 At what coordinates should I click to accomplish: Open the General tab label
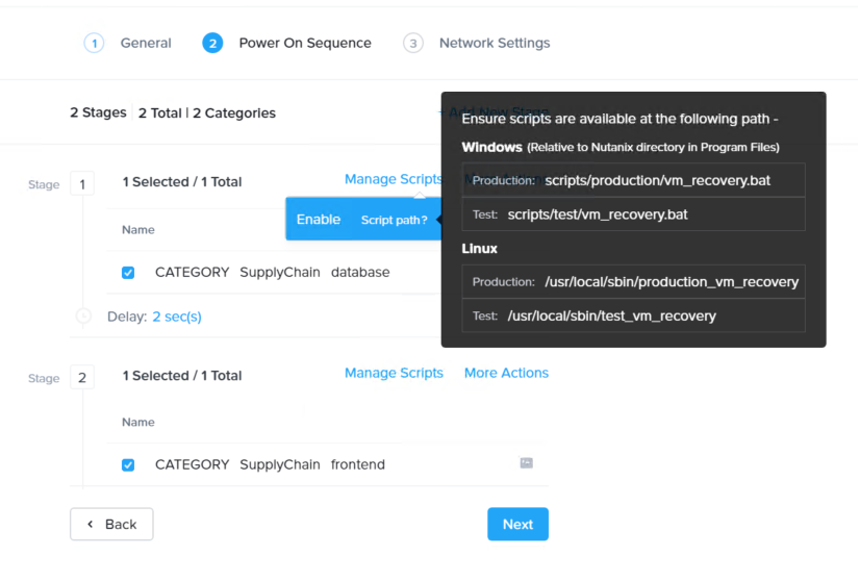point(146,43)
